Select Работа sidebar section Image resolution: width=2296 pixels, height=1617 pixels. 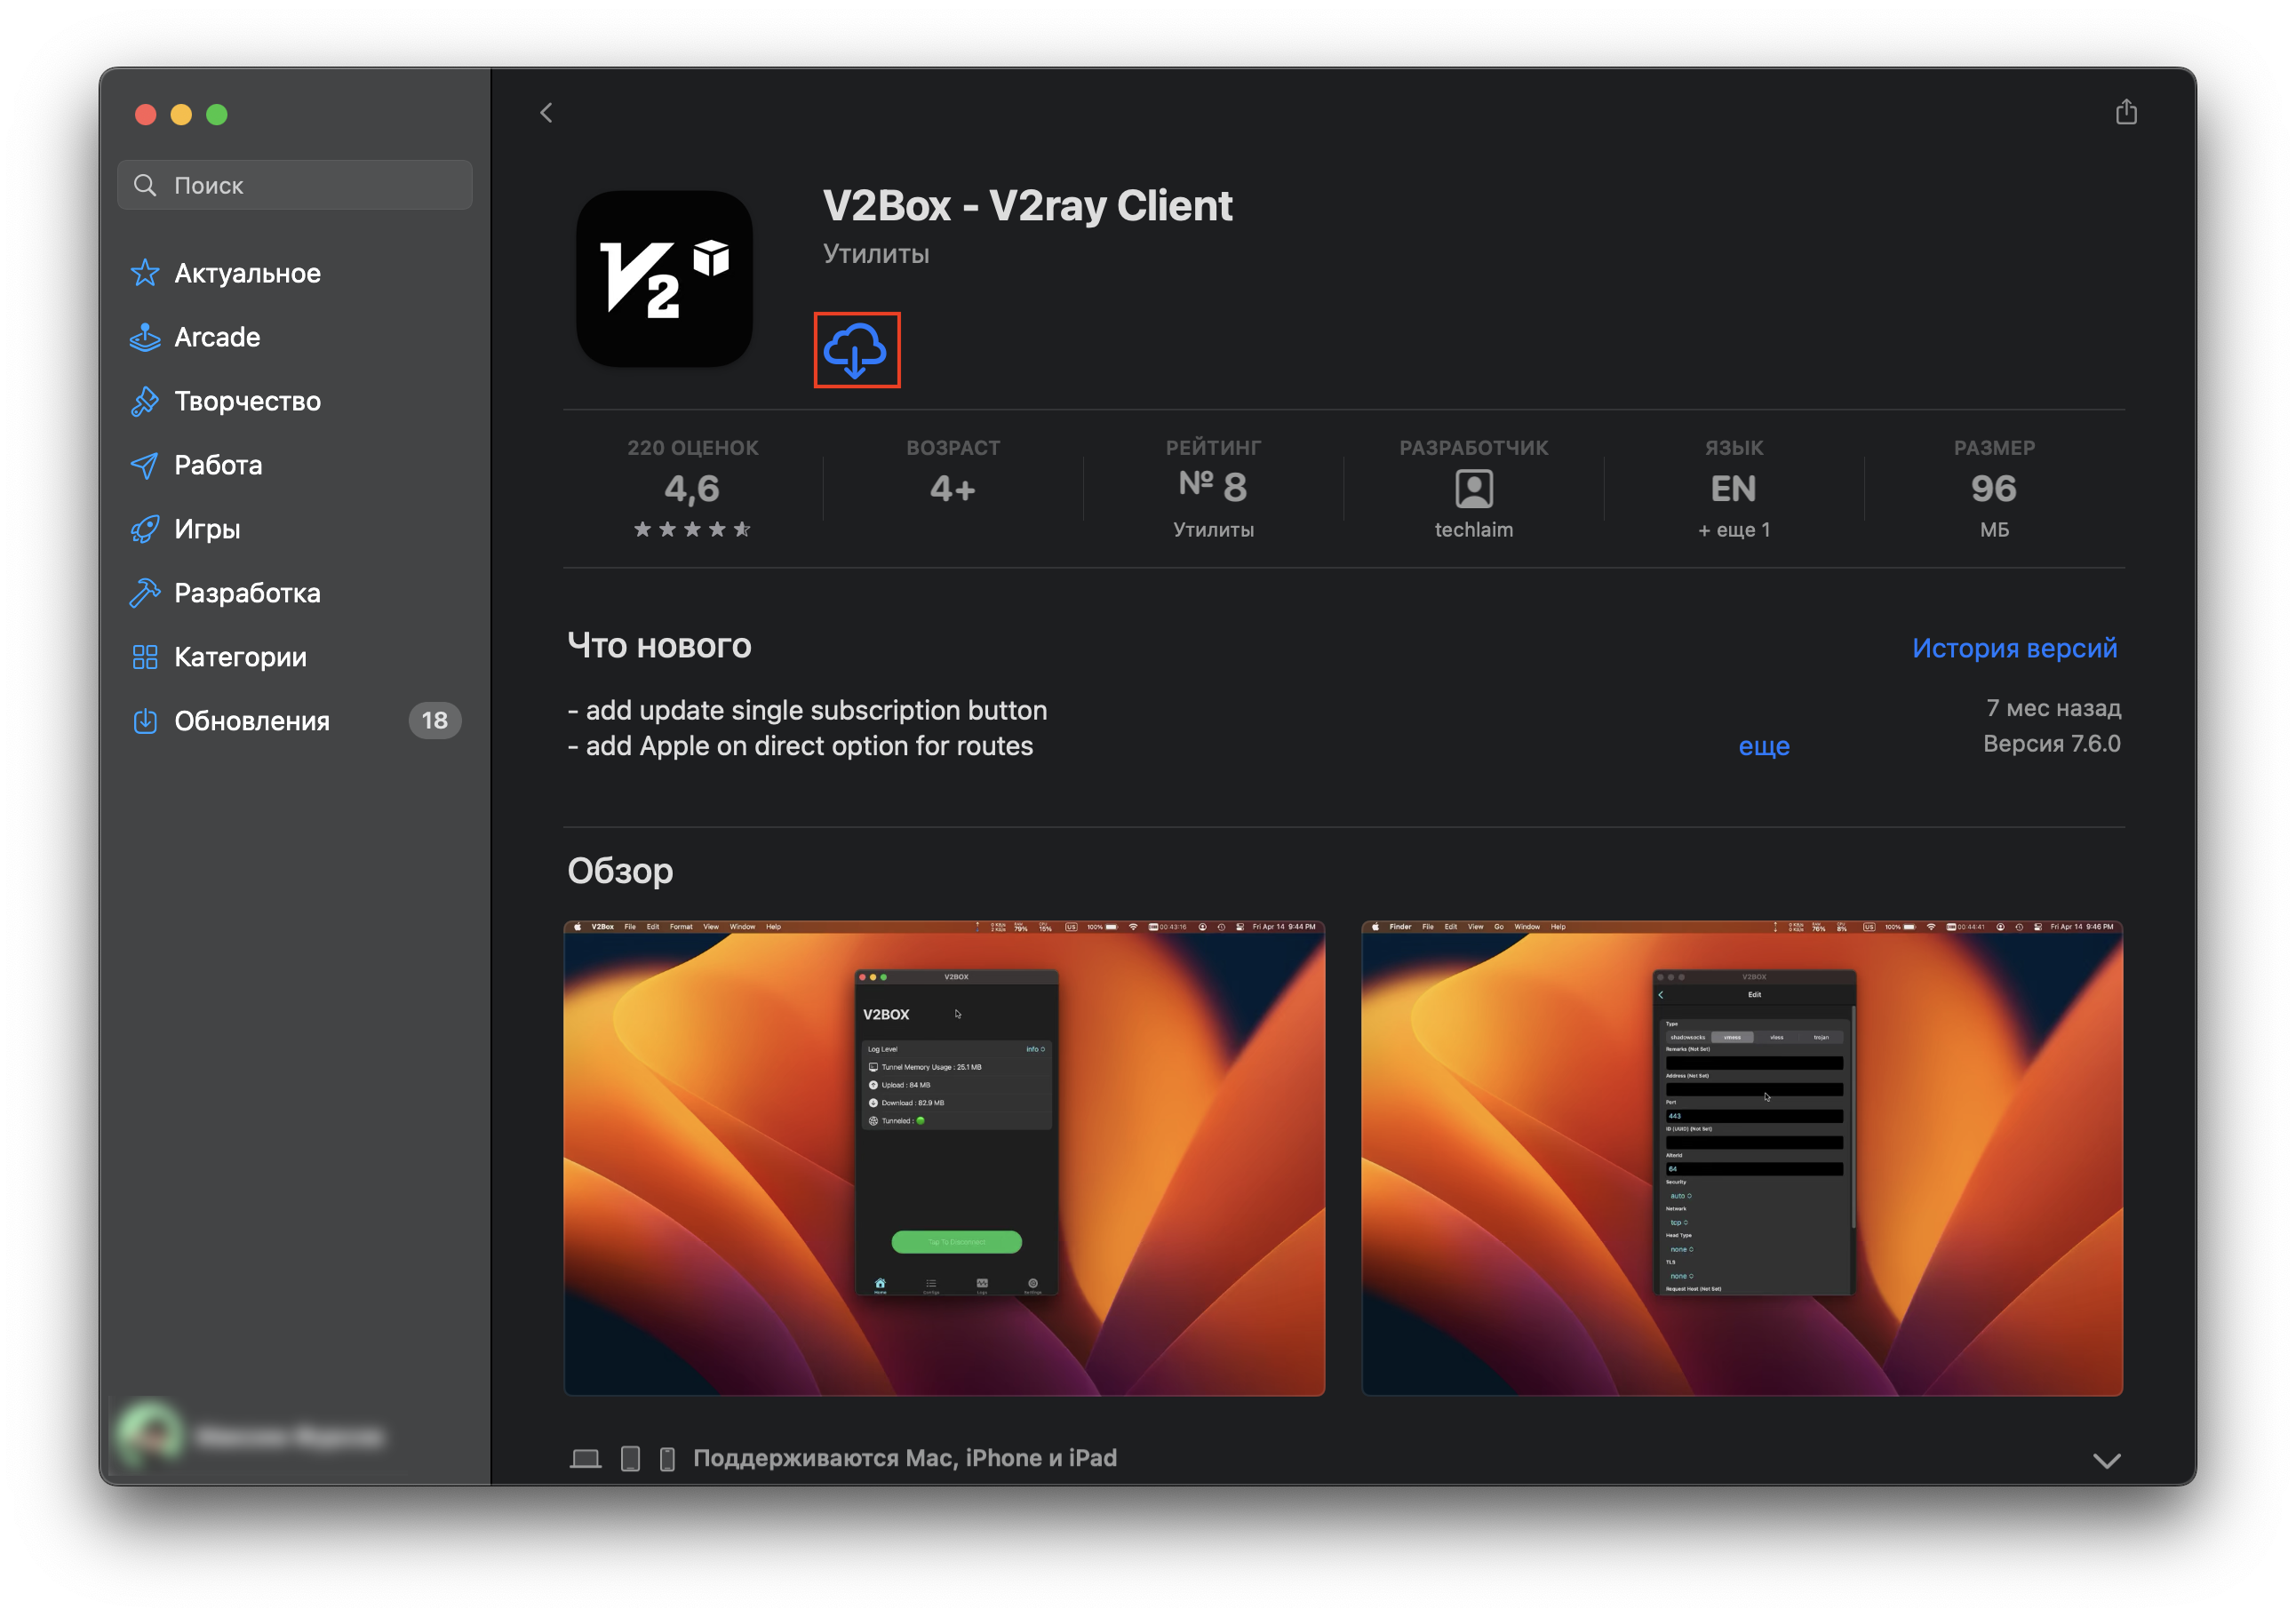click(x=295, y=465)
